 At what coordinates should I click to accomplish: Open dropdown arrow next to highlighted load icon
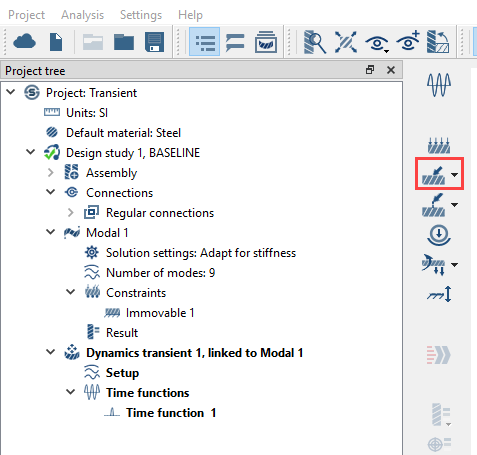[x=455, y=175]
